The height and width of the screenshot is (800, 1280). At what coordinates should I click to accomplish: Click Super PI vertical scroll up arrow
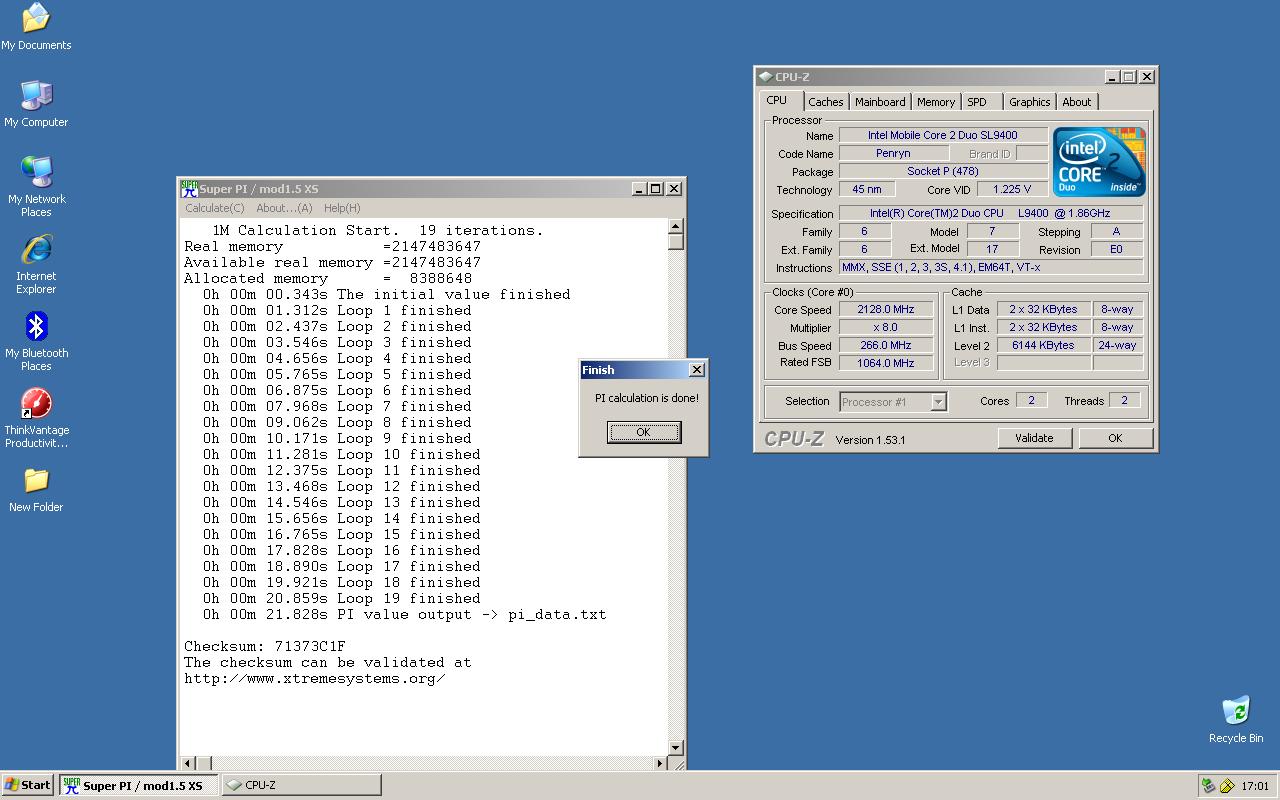(675, 227)
